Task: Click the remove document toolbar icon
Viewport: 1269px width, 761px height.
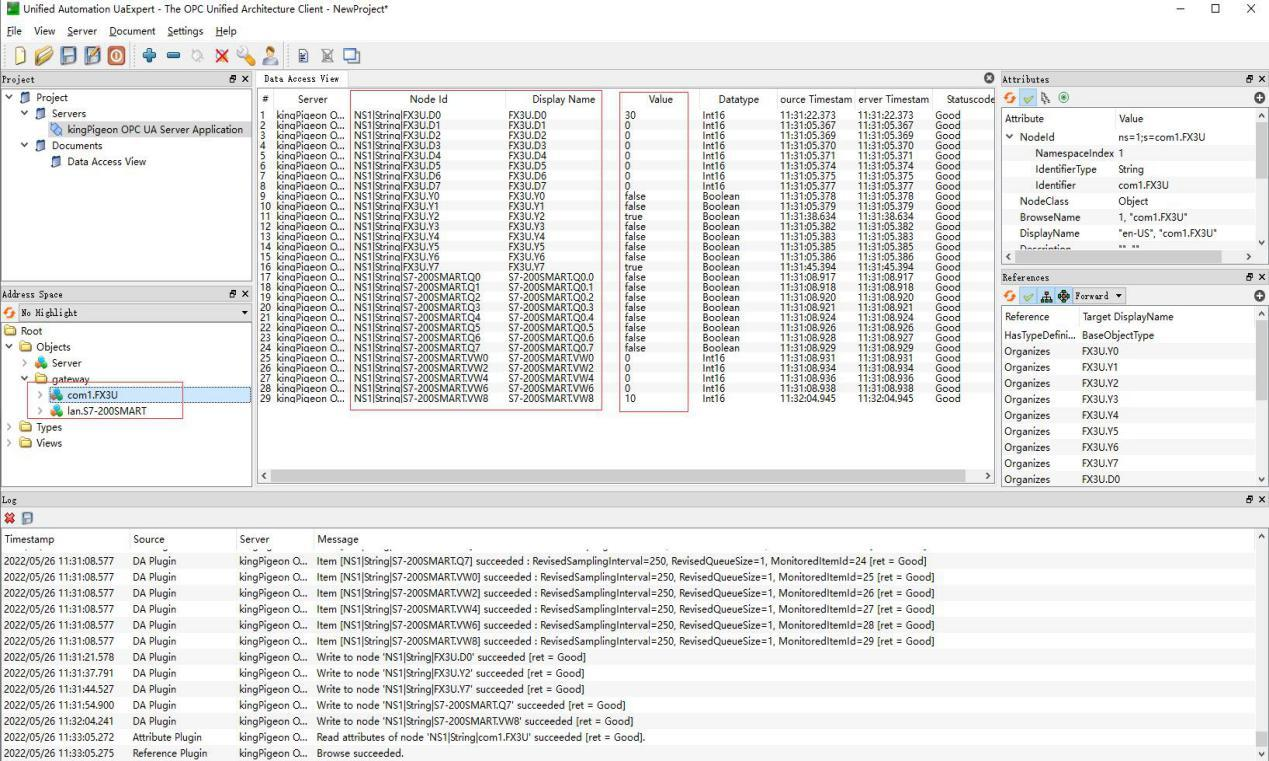Action: click(x=326, y=57)
